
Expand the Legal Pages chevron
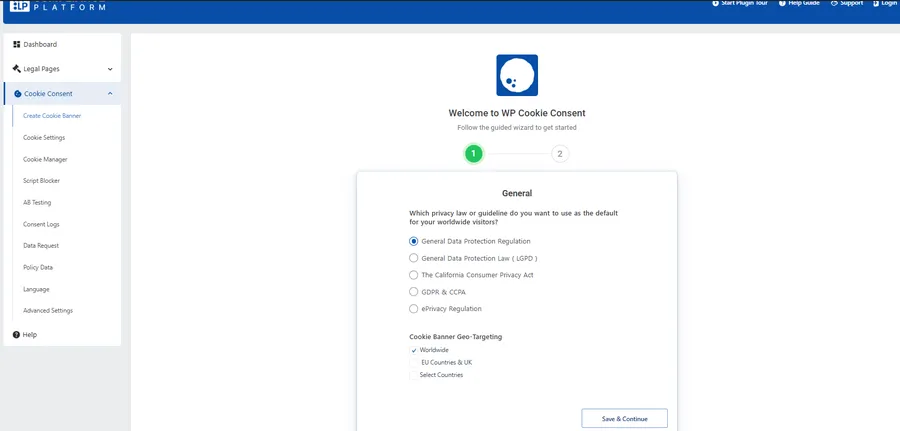click(x=110, y=69)
